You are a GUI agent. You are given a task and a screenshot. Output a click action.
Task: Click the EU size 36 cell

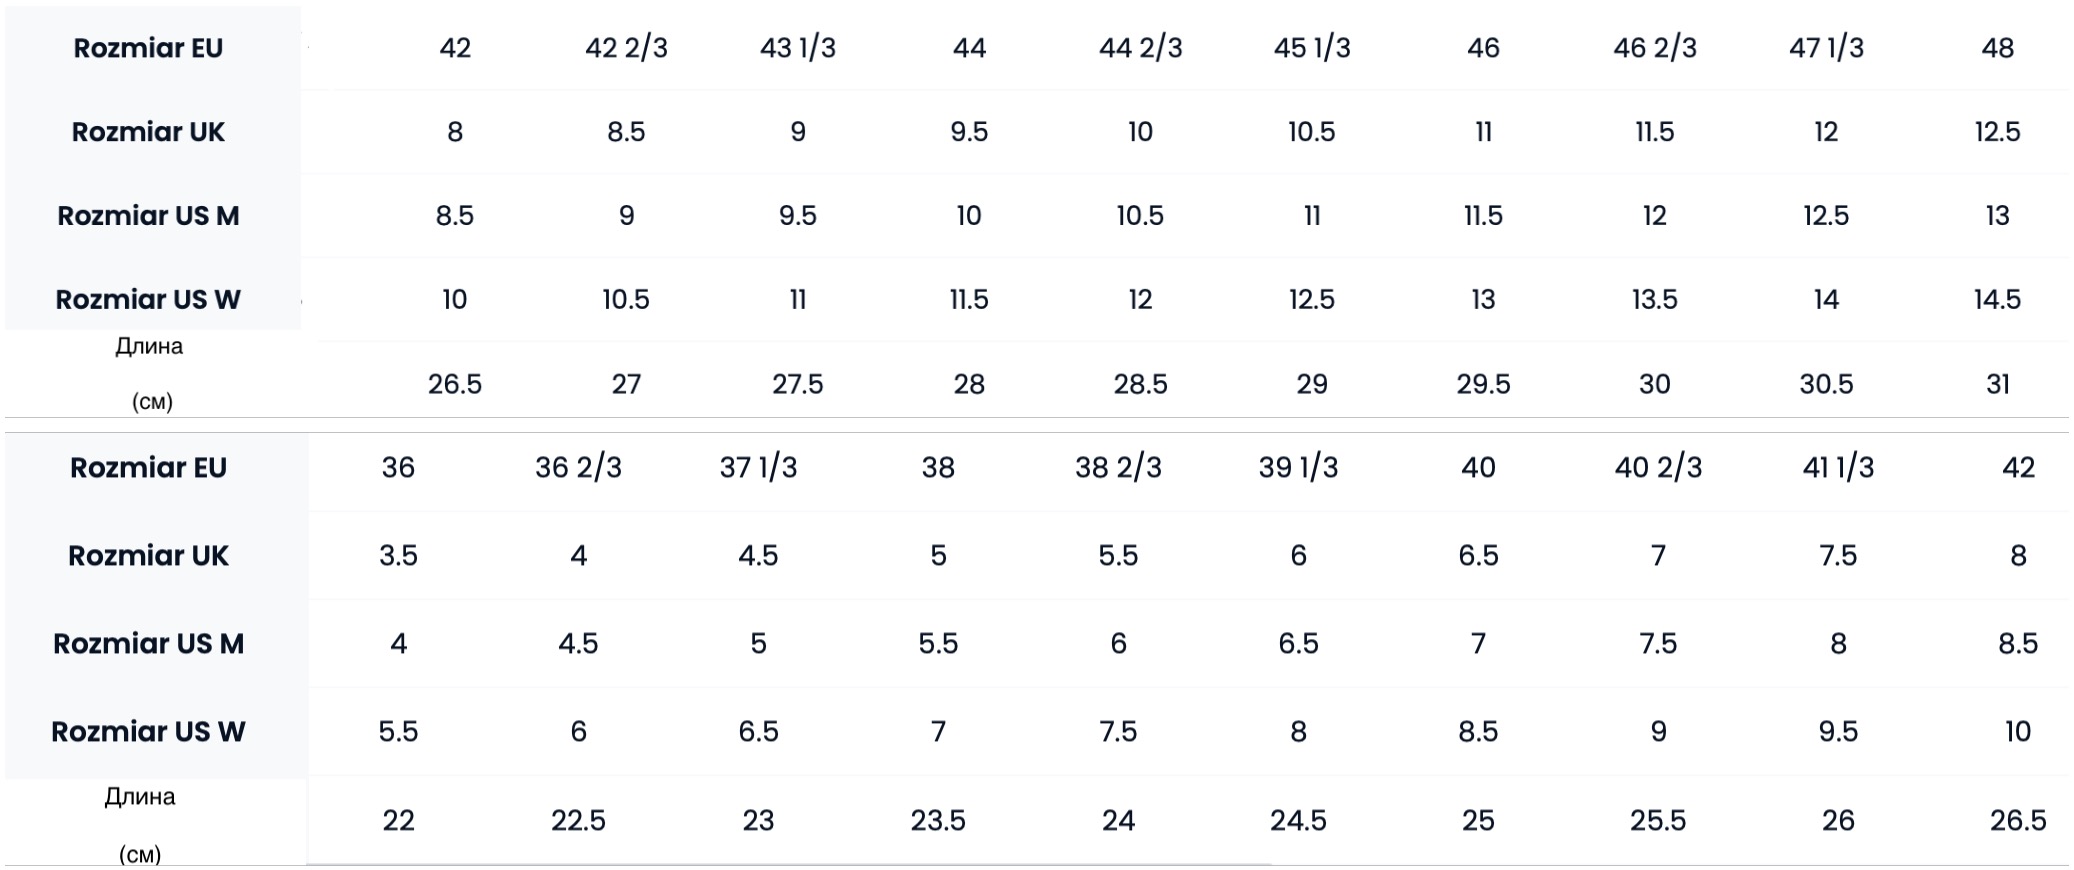click(398, 467)
